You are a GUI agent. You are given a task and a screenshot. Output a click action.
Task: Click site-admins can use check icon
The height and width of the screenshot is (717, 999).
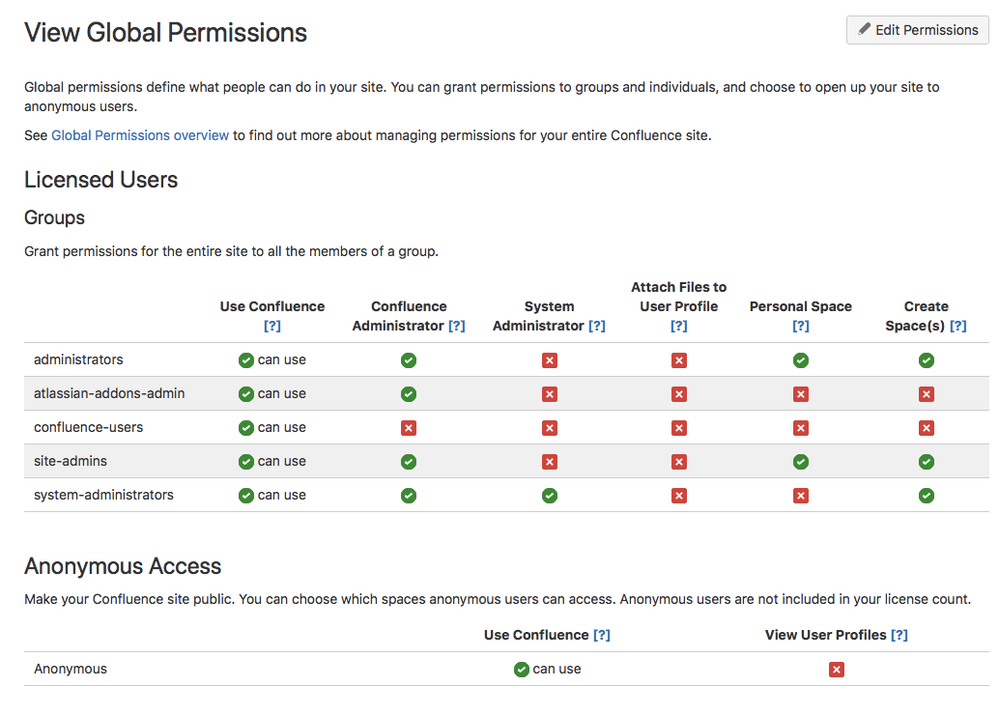tap(246, 461)
